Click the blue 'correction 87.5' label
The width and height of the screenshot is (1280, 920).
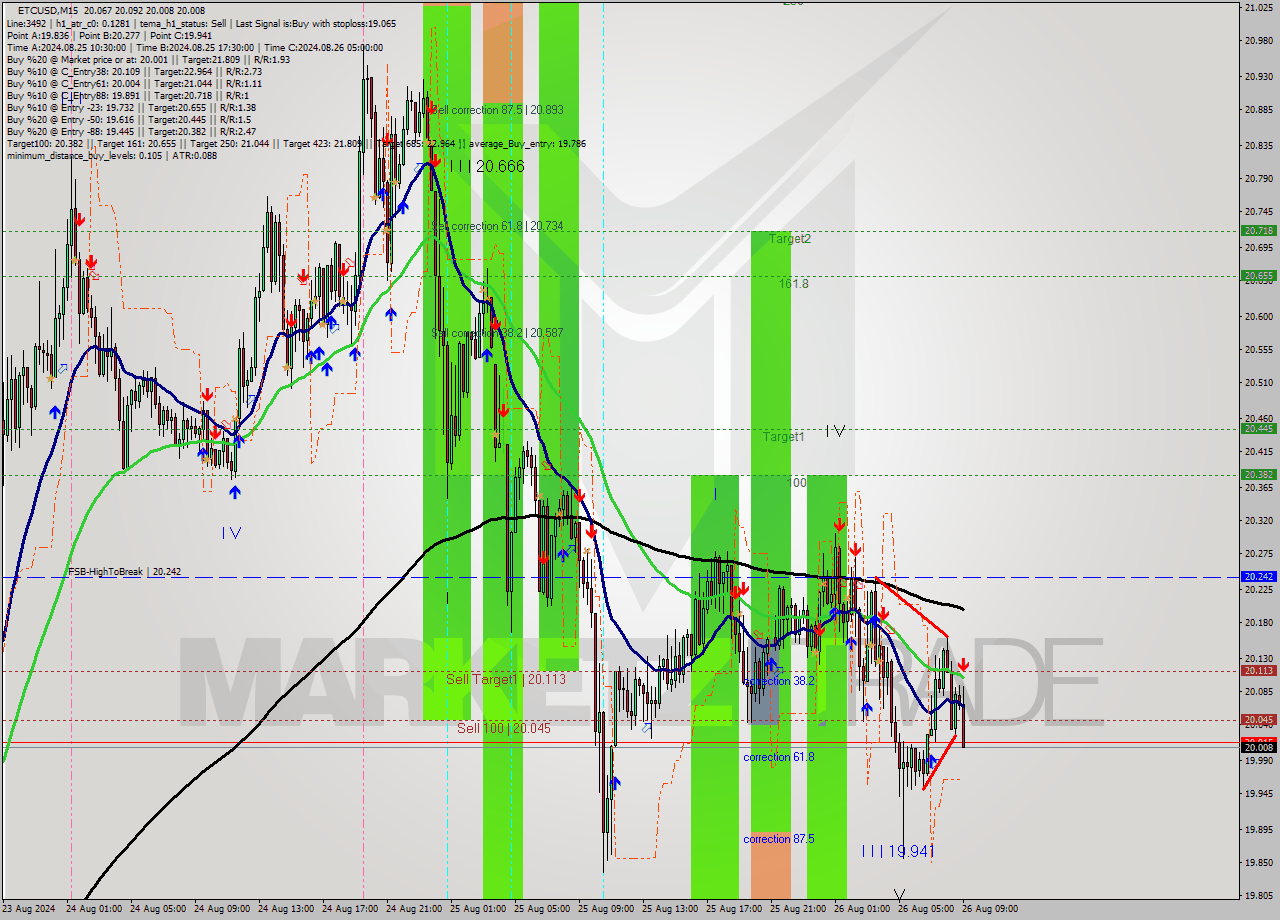point(779,839)
